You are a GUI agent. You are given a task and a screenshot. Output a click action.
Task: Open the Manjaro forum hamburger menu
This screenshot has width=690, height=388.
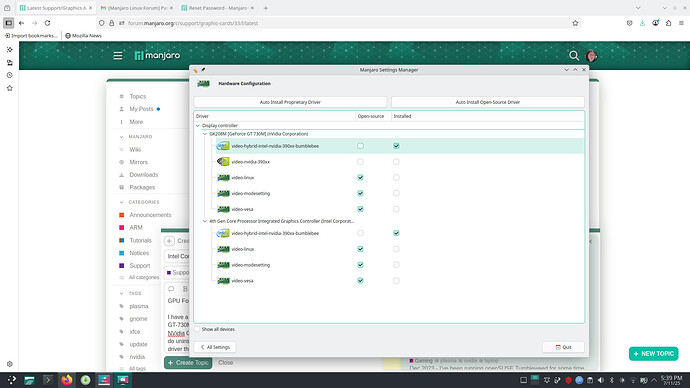(117, 56)
